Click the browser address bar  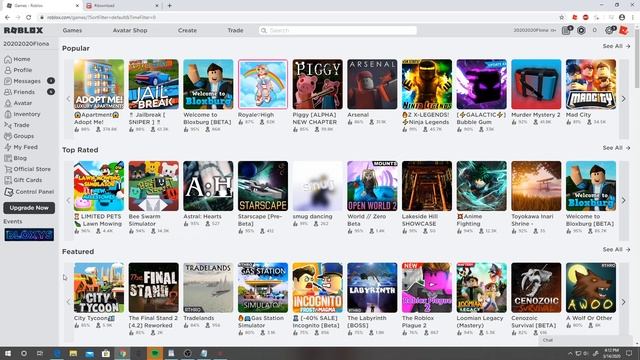click(x=297, y=18)
